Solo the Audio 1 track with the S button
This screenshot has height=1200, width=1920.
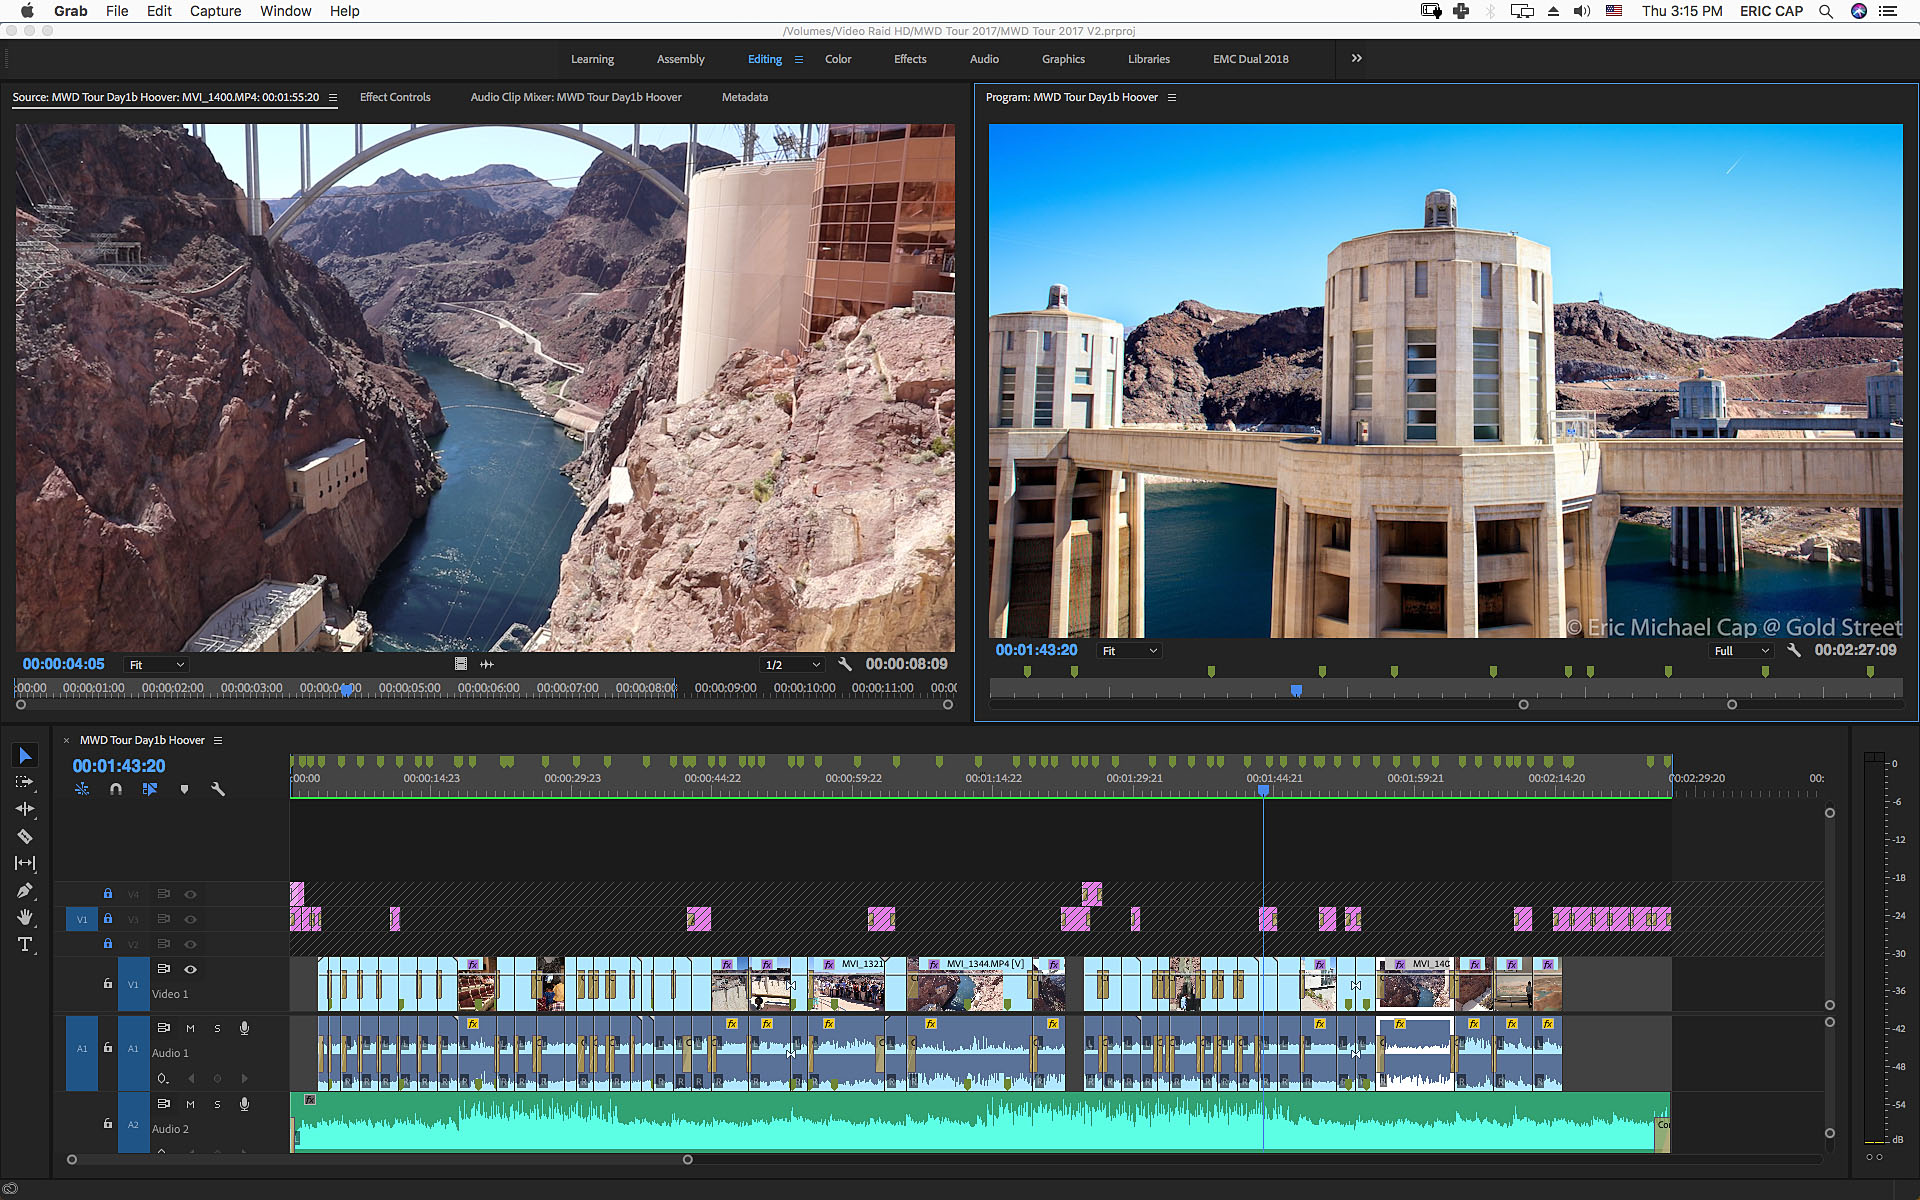(217, 1027)
